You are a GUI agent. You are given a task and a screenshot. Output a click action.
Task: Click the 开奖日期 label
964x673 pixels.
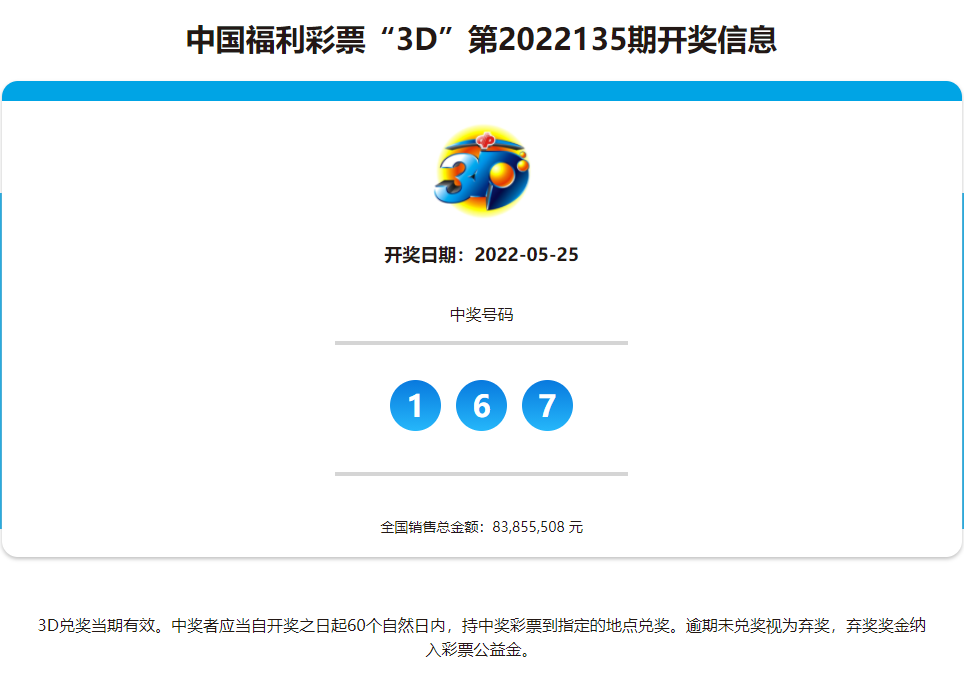tap(424, 255)
